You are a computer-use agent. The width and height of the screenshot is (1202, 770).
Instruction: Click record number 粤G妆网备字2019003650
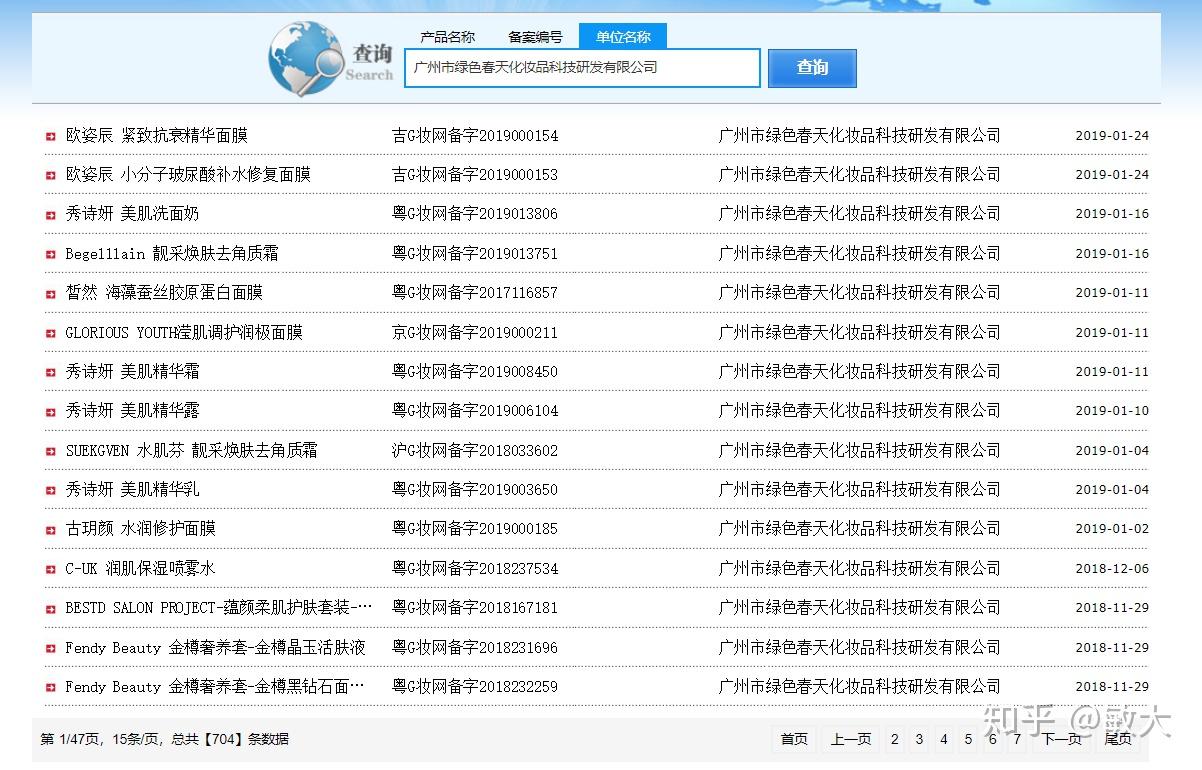click(x=475, y=489)
